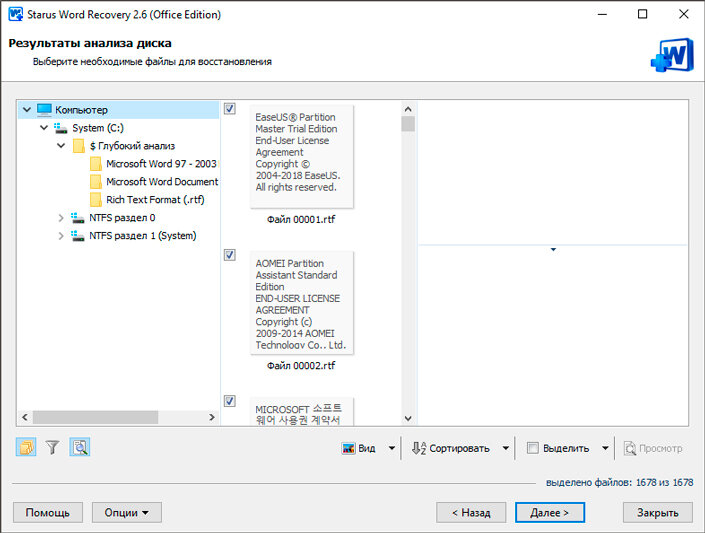
Task: Open the Сортировать dropdown arrow
Action: click(506, 448)
